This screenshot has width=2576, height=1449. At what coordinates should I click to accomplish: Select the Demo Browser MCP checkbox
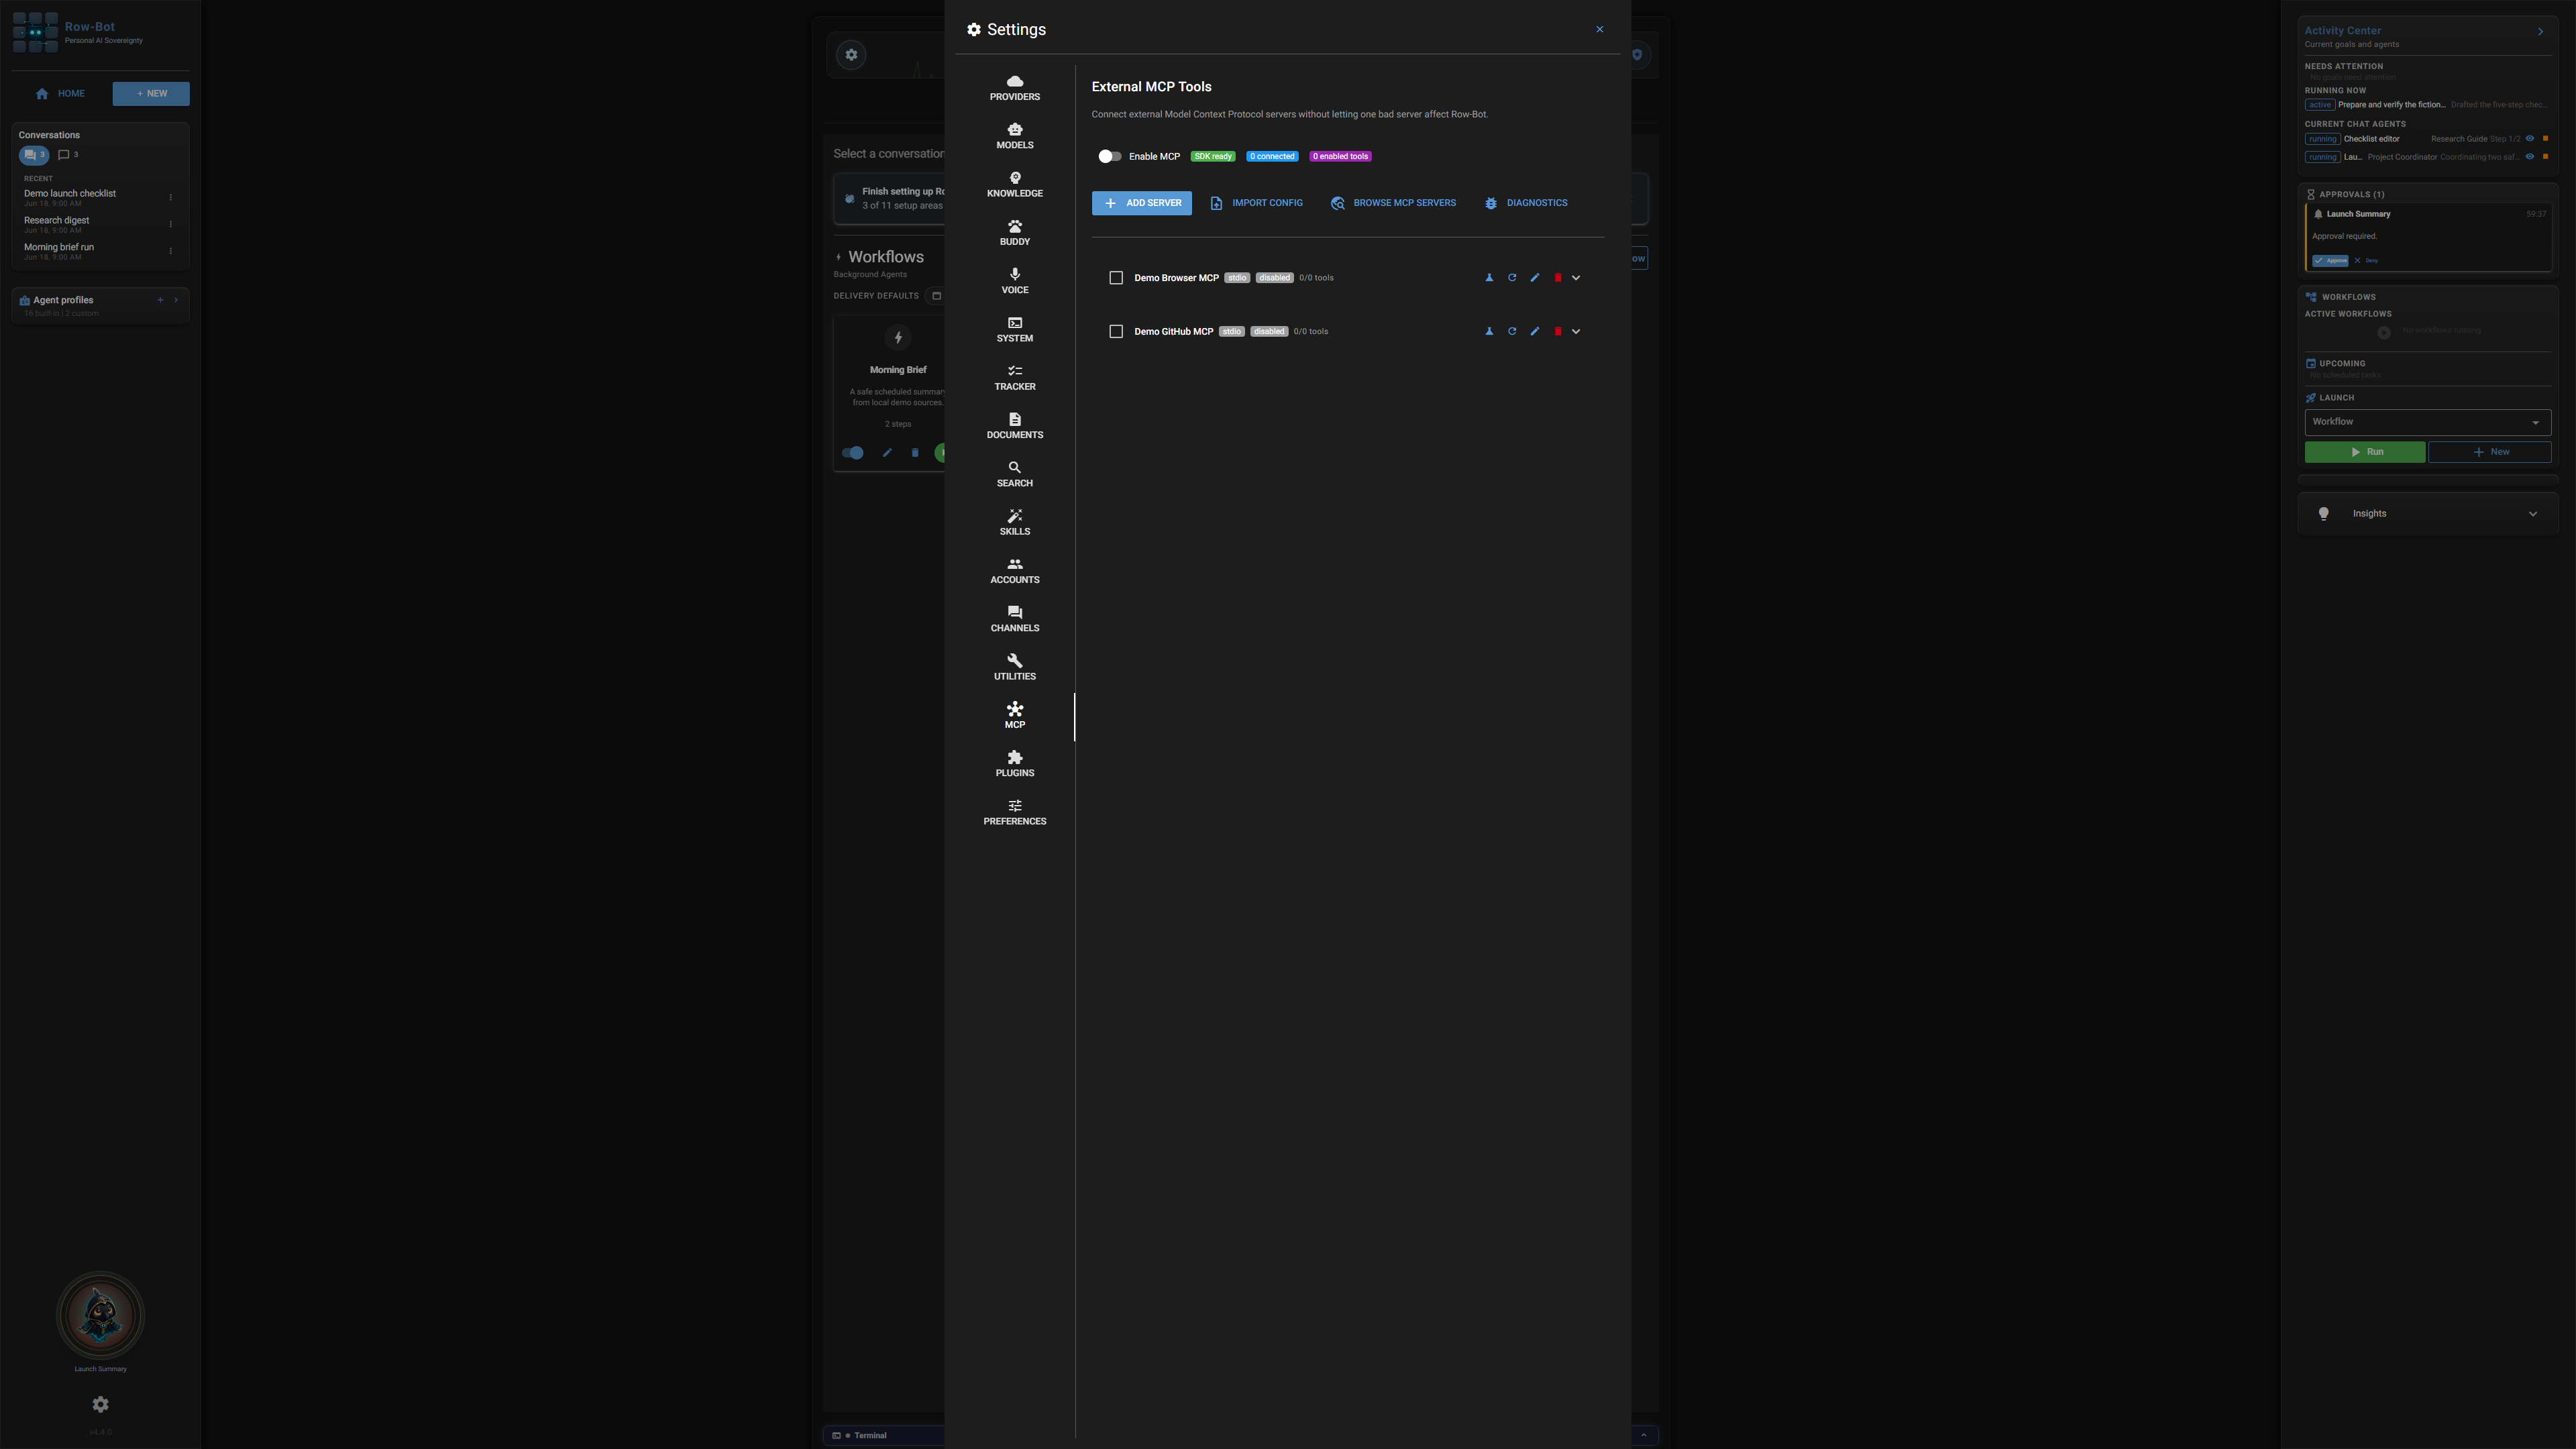click(x=1116, y=278)
